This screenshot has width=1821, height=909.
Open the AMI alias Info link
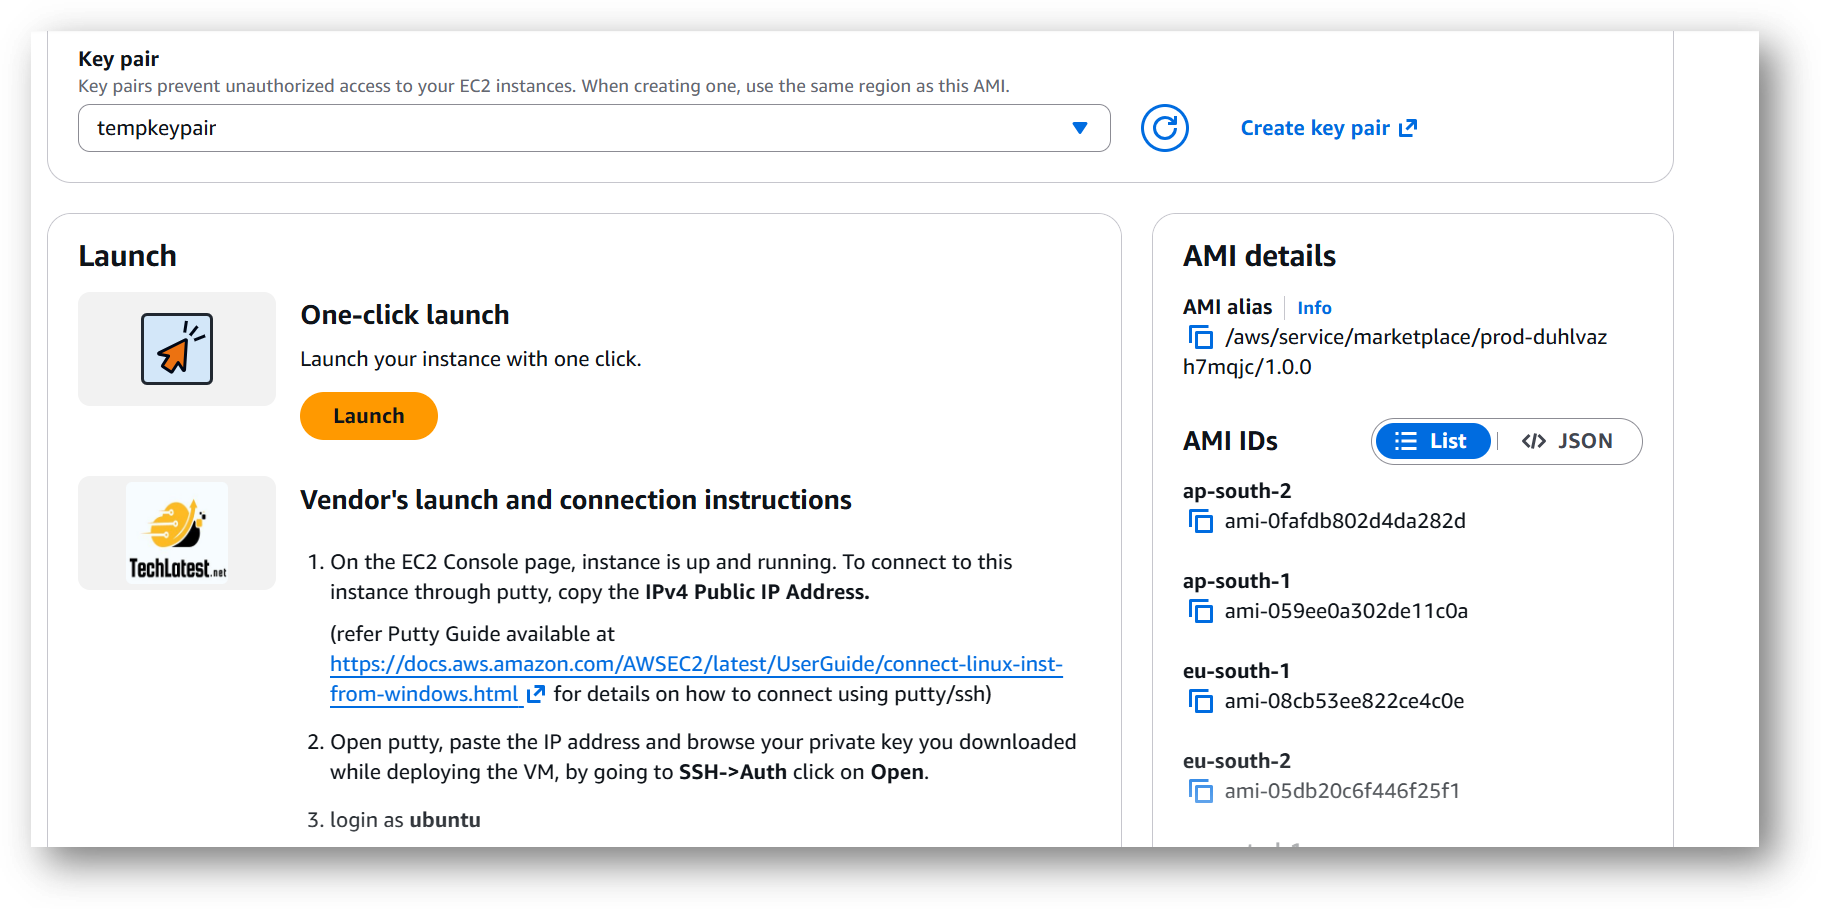(x=1314, y=308)
